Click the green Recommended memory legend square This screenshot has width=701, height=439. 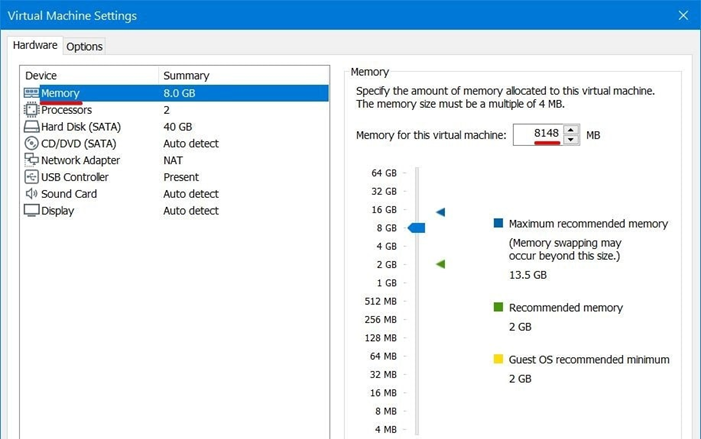(498, 307)
